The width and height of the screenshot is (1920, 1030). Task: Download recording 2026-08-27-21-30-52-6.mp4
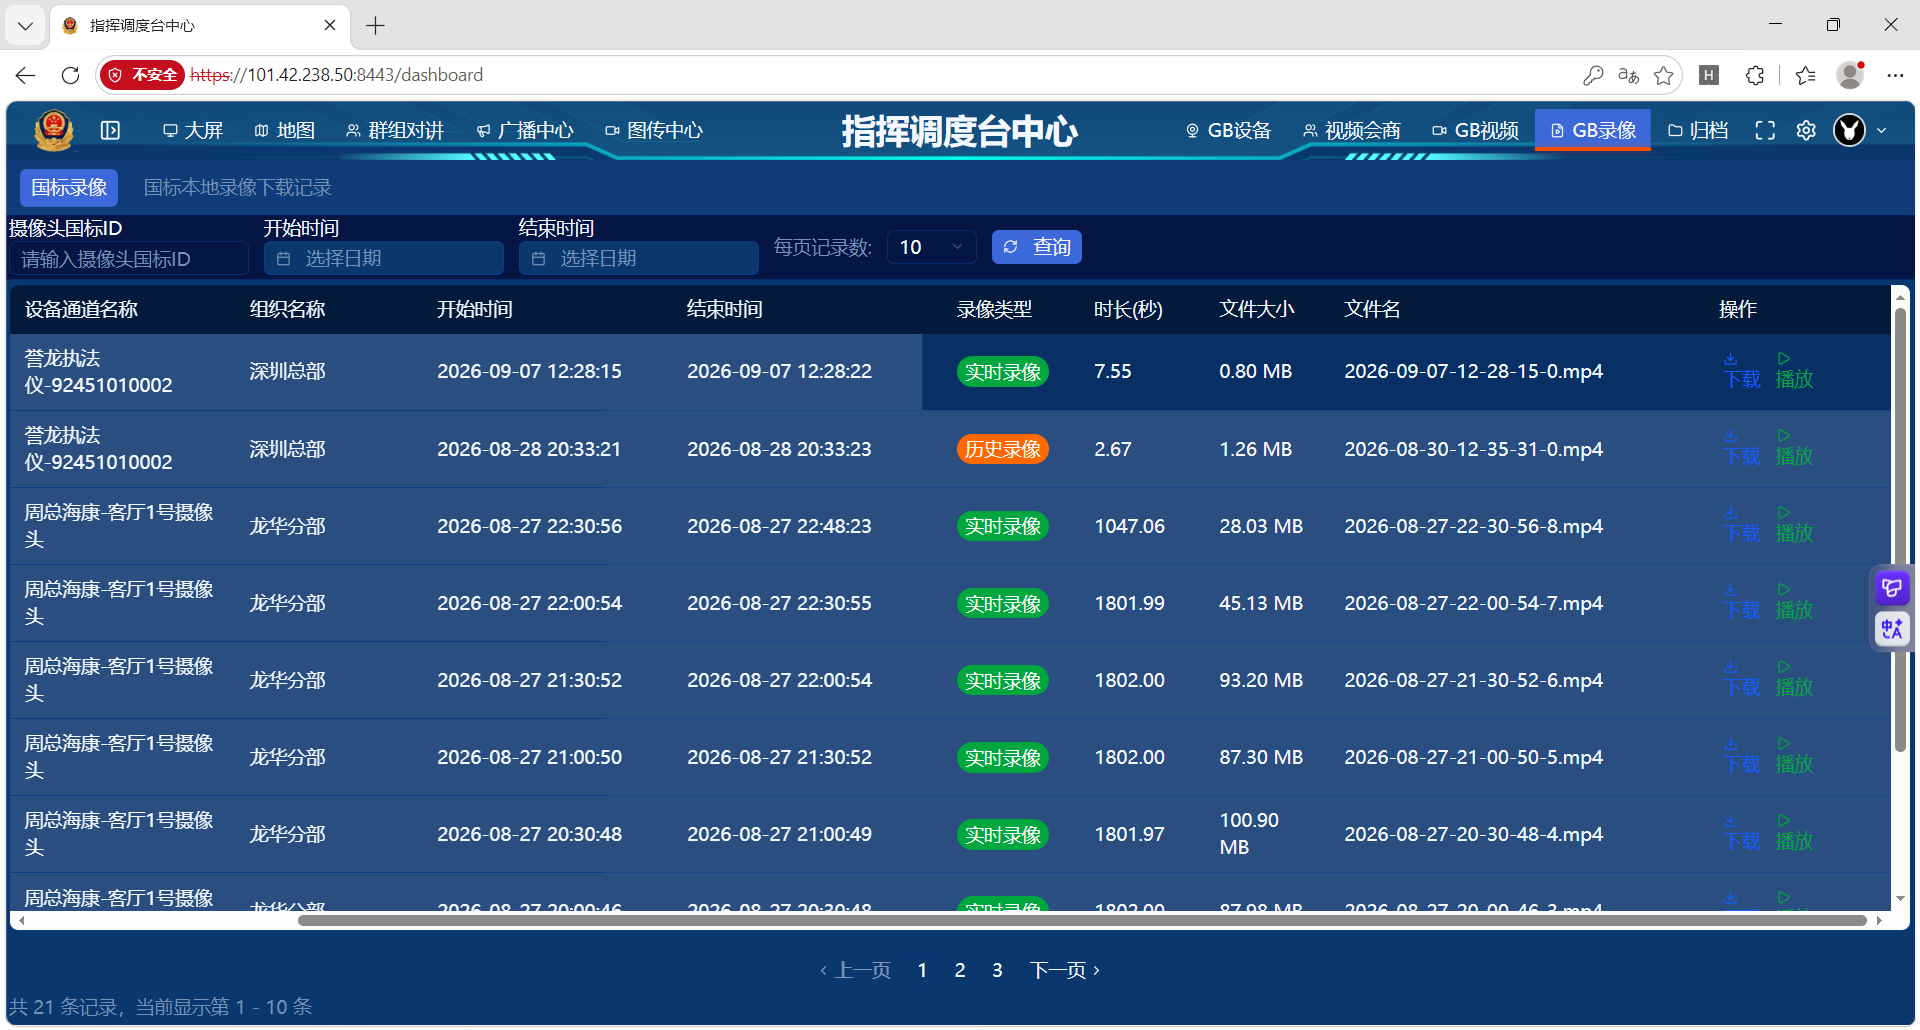click(x=1742, y=679)
